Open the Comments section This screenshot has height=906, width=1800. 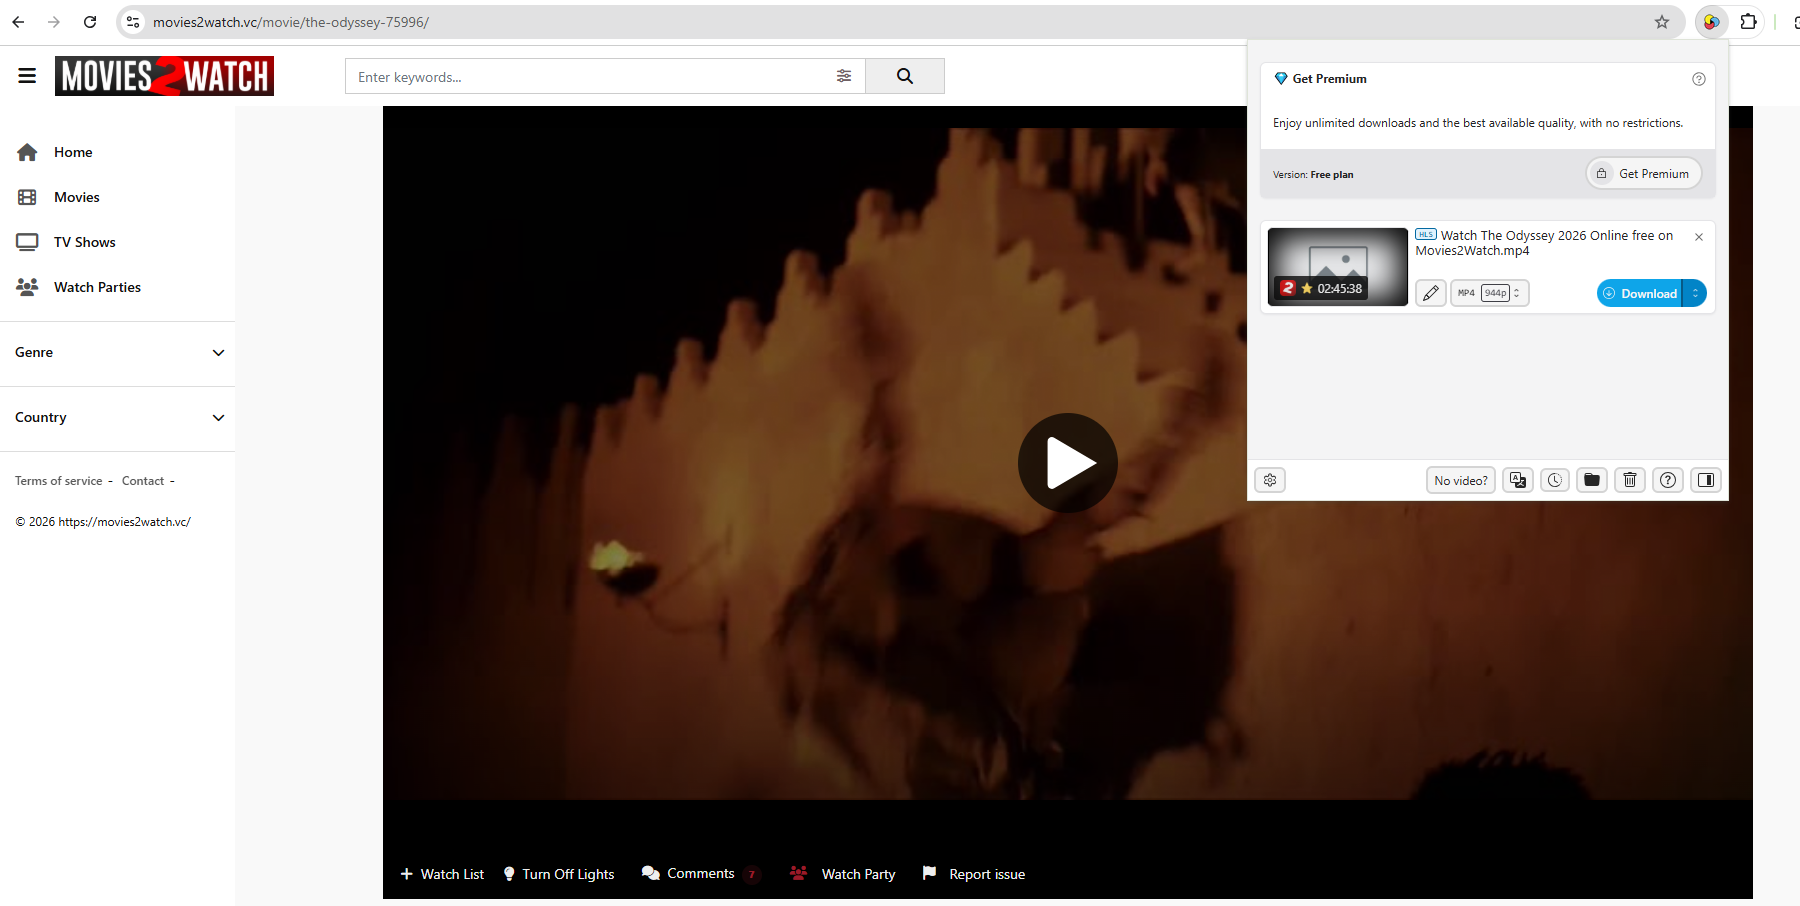click(x=700, y=874)
